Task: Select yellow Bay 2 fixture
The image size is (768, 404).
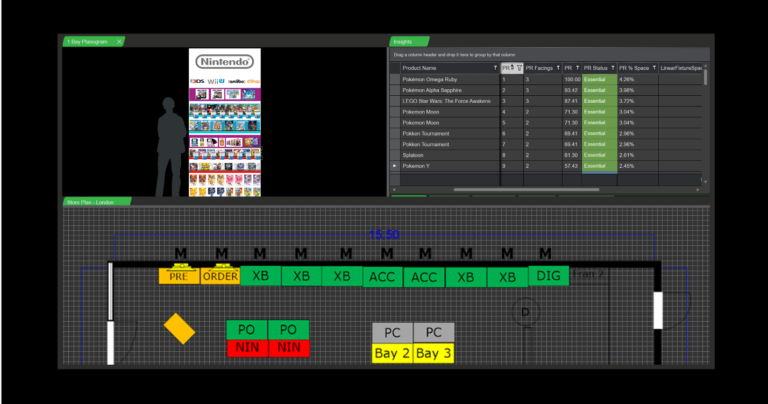Action: coord(392,353)
